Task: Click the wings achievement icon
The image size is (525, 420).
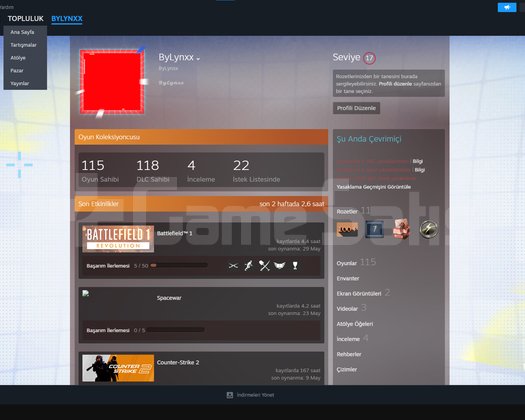Action: [280, 266]
